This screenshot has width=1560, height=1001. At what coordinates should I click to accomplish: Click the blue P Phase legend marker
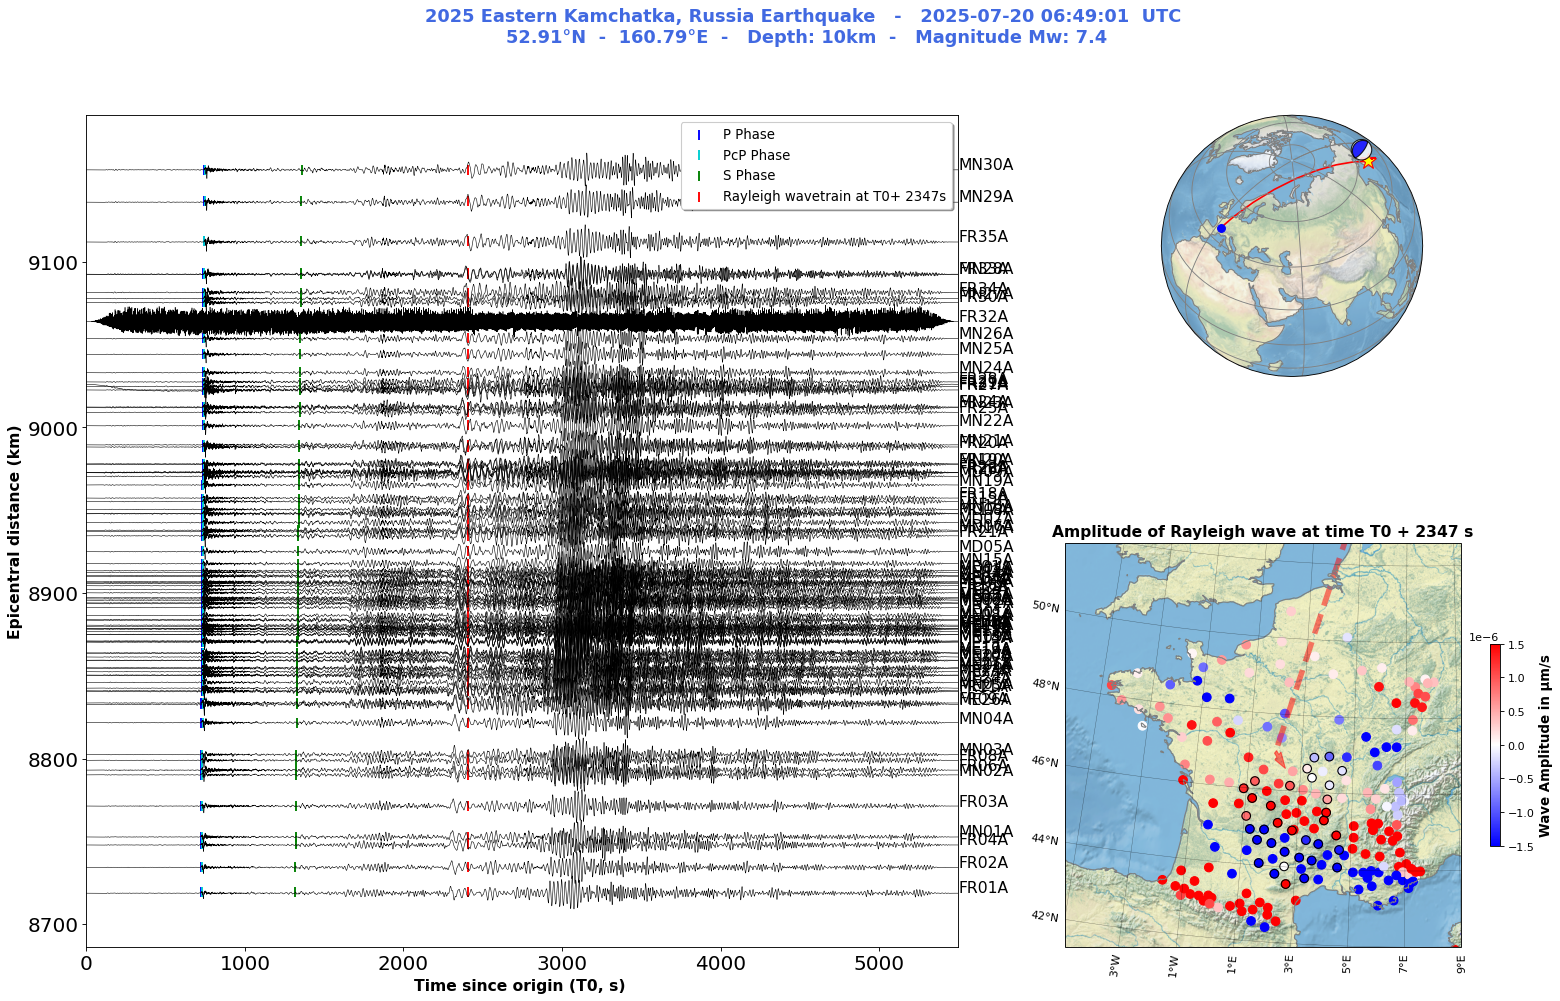tap(699, 135)
